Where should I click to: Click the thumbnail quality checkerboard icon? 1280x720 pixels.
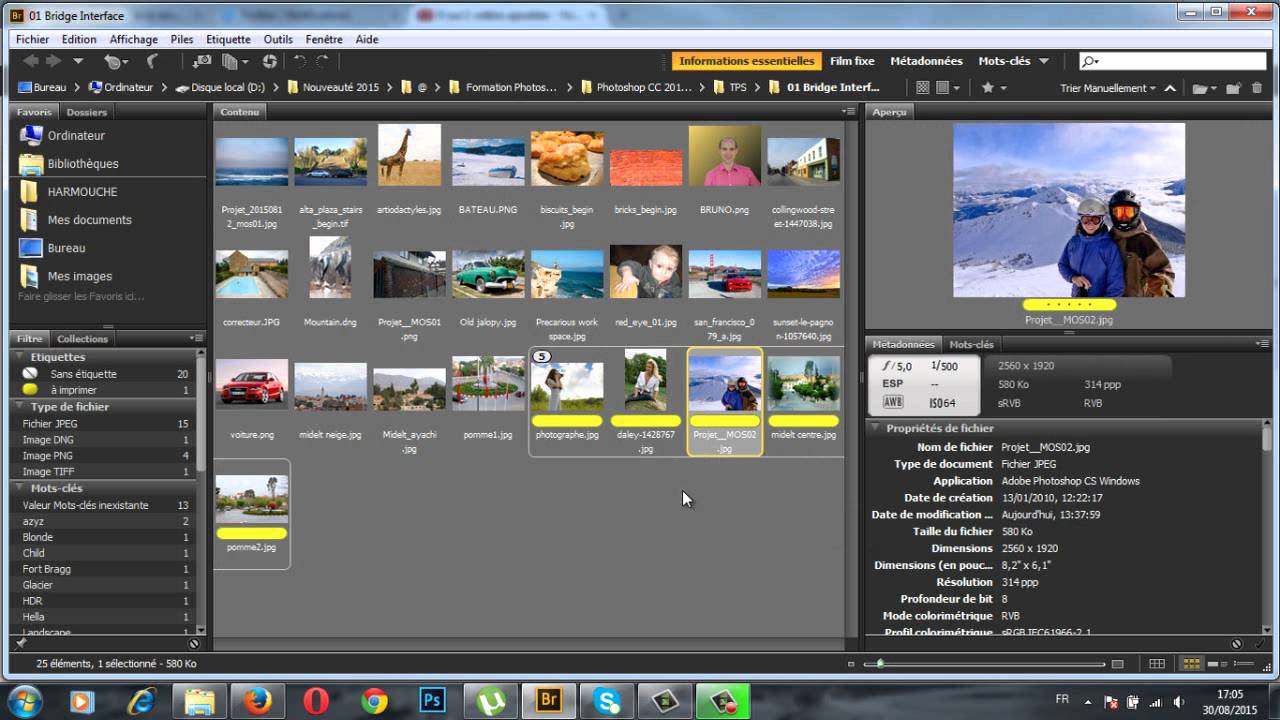click(x=923, y=88)
